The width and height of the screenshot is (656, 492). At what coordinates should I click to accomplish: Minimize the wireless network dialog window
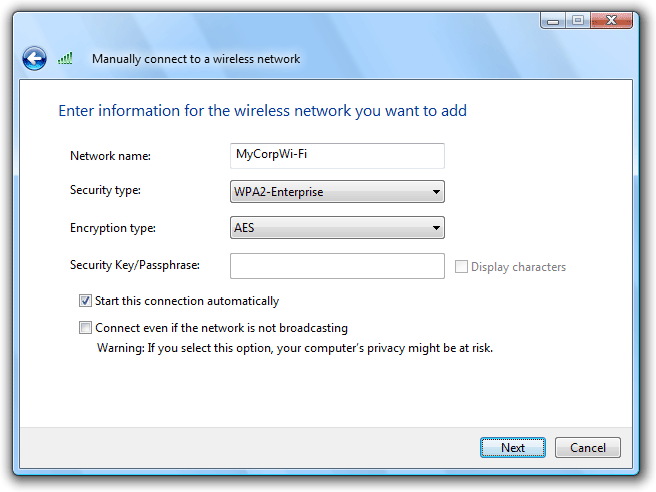[553, 20]
